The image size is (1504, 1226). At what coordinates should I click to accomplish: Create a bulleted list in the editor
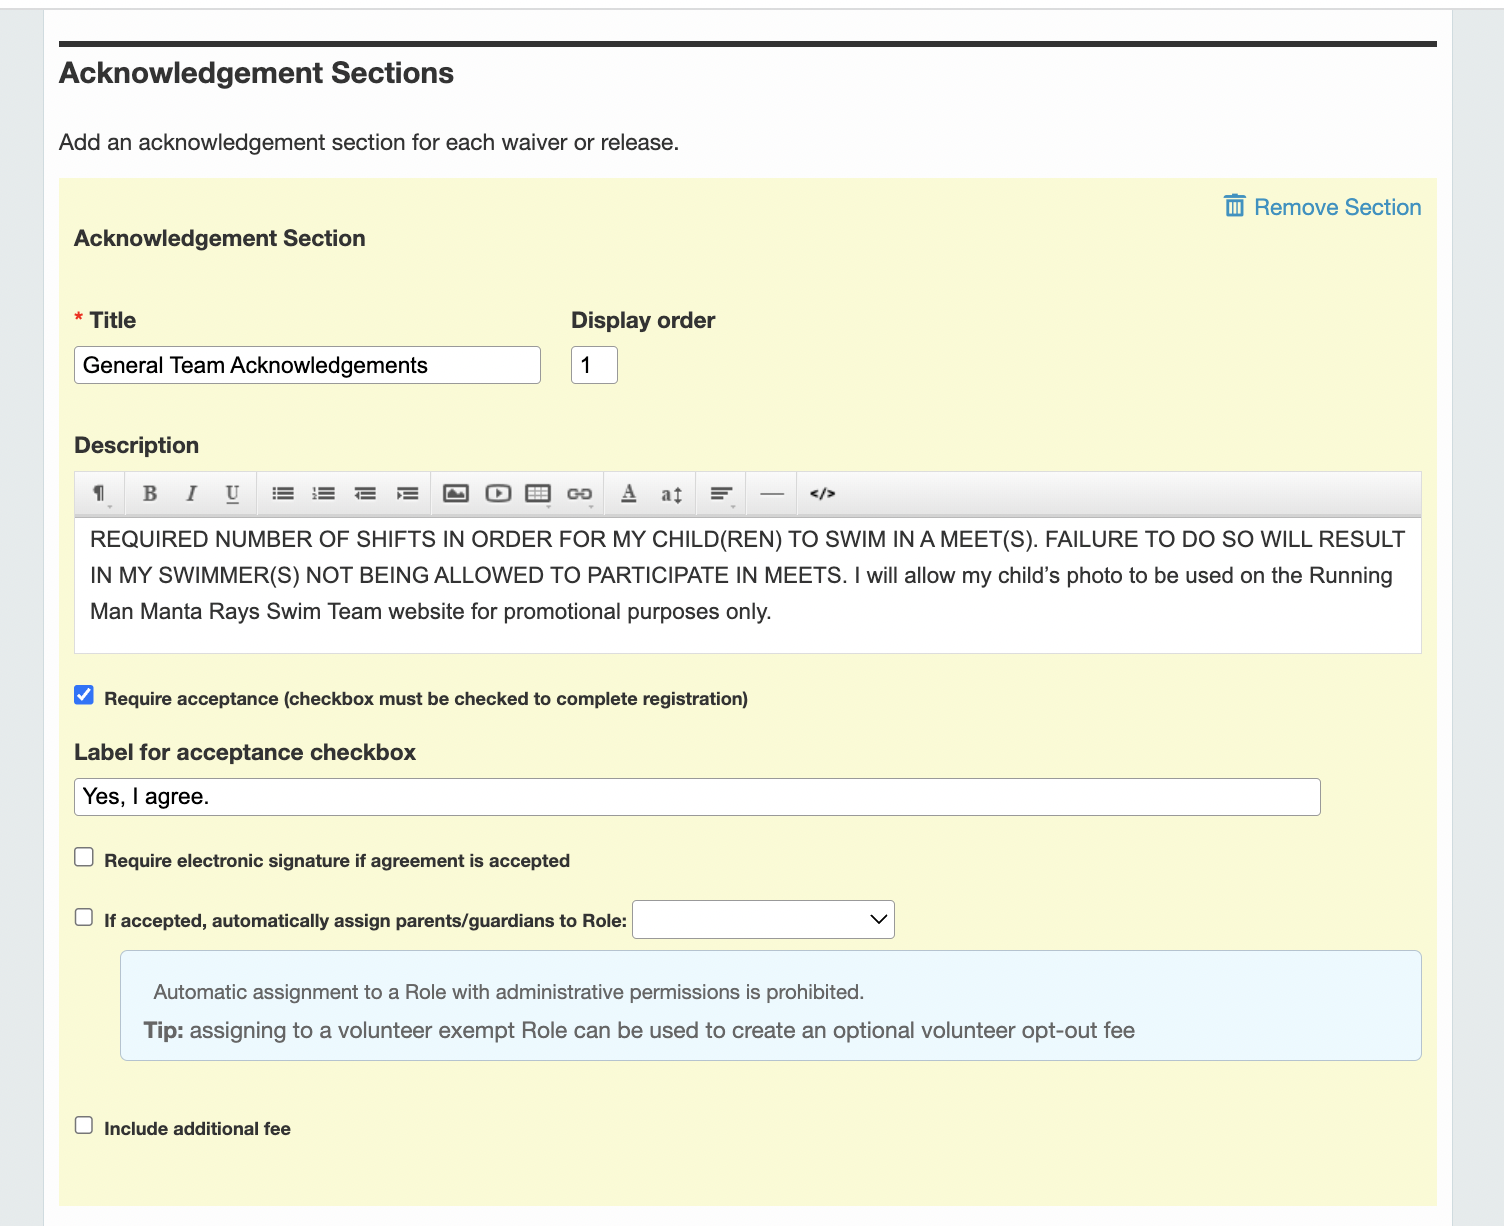(282, 493)
